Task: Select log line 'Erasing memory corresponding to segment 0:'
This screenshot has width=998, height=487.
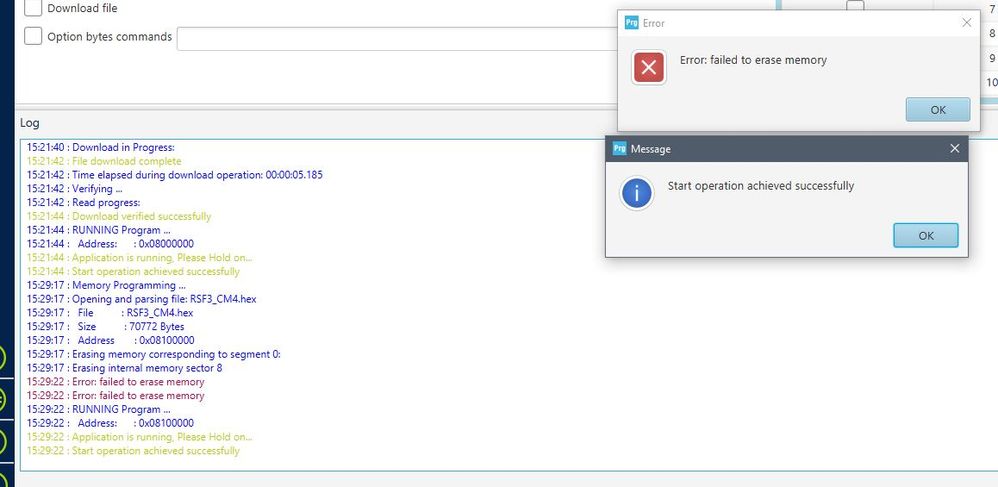Action: point(153,354)
